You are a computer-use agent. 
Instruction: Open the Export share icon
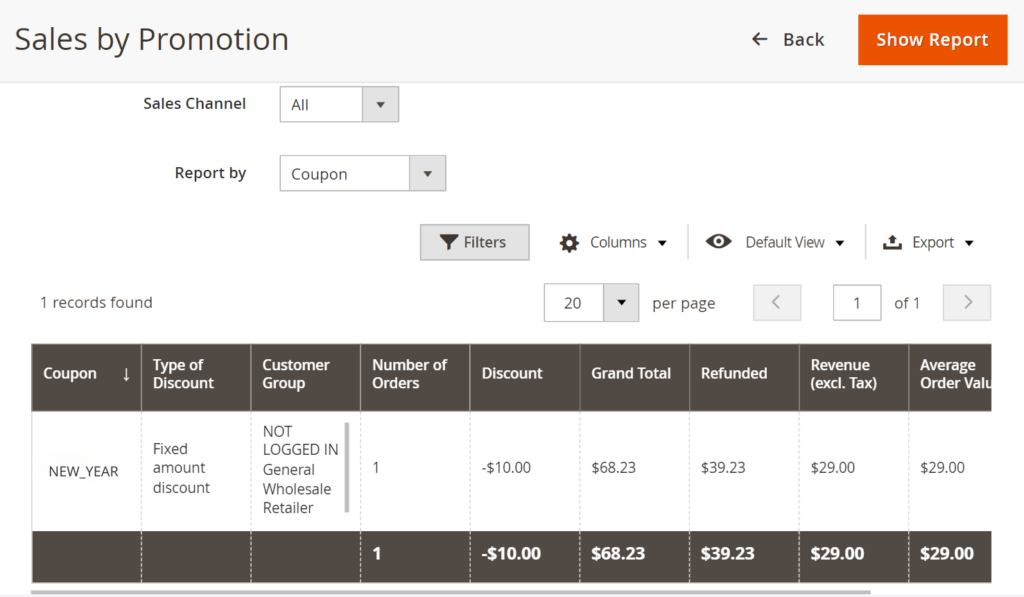[x=891, y=242]
